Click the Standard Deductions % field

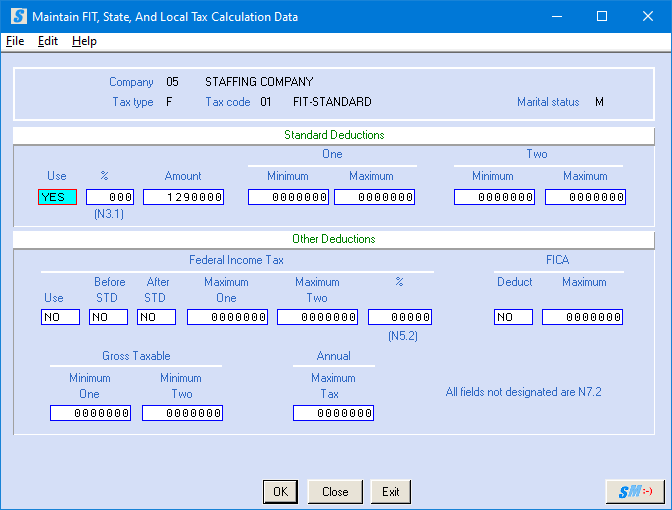pyautogui.click(x=110, y=197)
